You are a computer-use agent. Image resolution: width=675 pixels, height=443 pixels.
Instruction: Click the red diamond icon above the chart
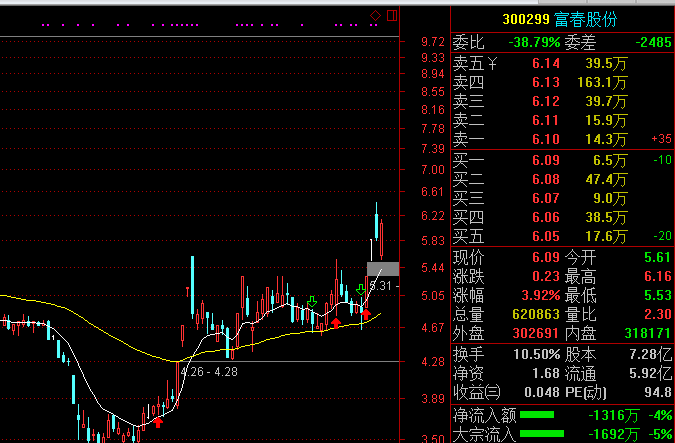pyautogui.click(x=374, y=15)
